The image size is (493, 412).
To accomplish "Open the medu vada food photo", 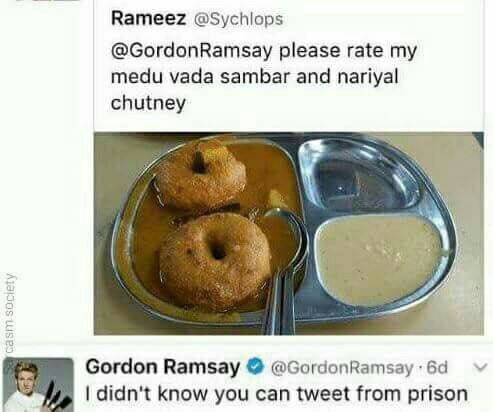I will (289, 234).
